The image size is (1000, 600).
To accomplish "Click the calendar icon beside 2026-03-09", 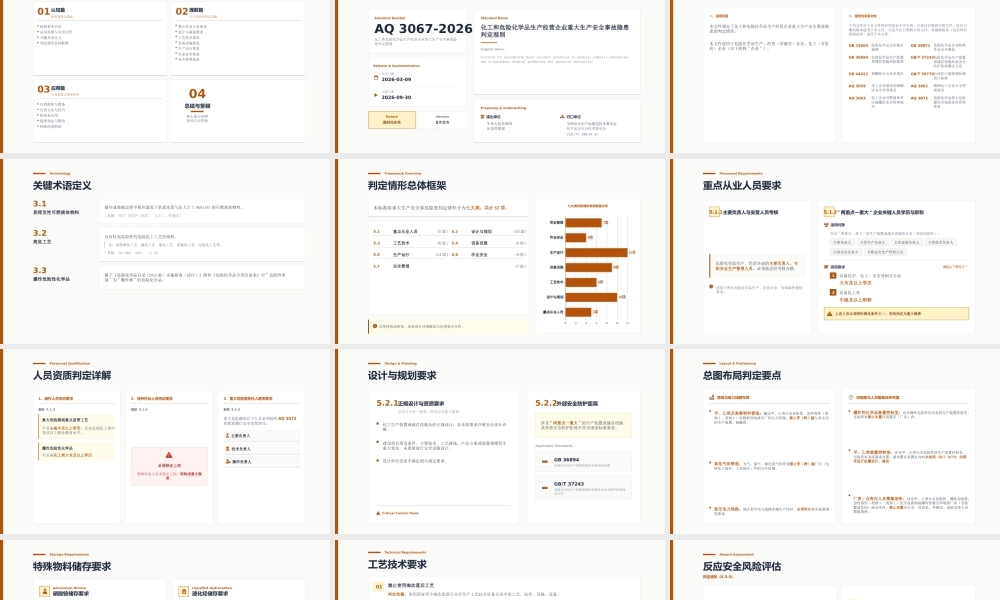I will [376, 78].
